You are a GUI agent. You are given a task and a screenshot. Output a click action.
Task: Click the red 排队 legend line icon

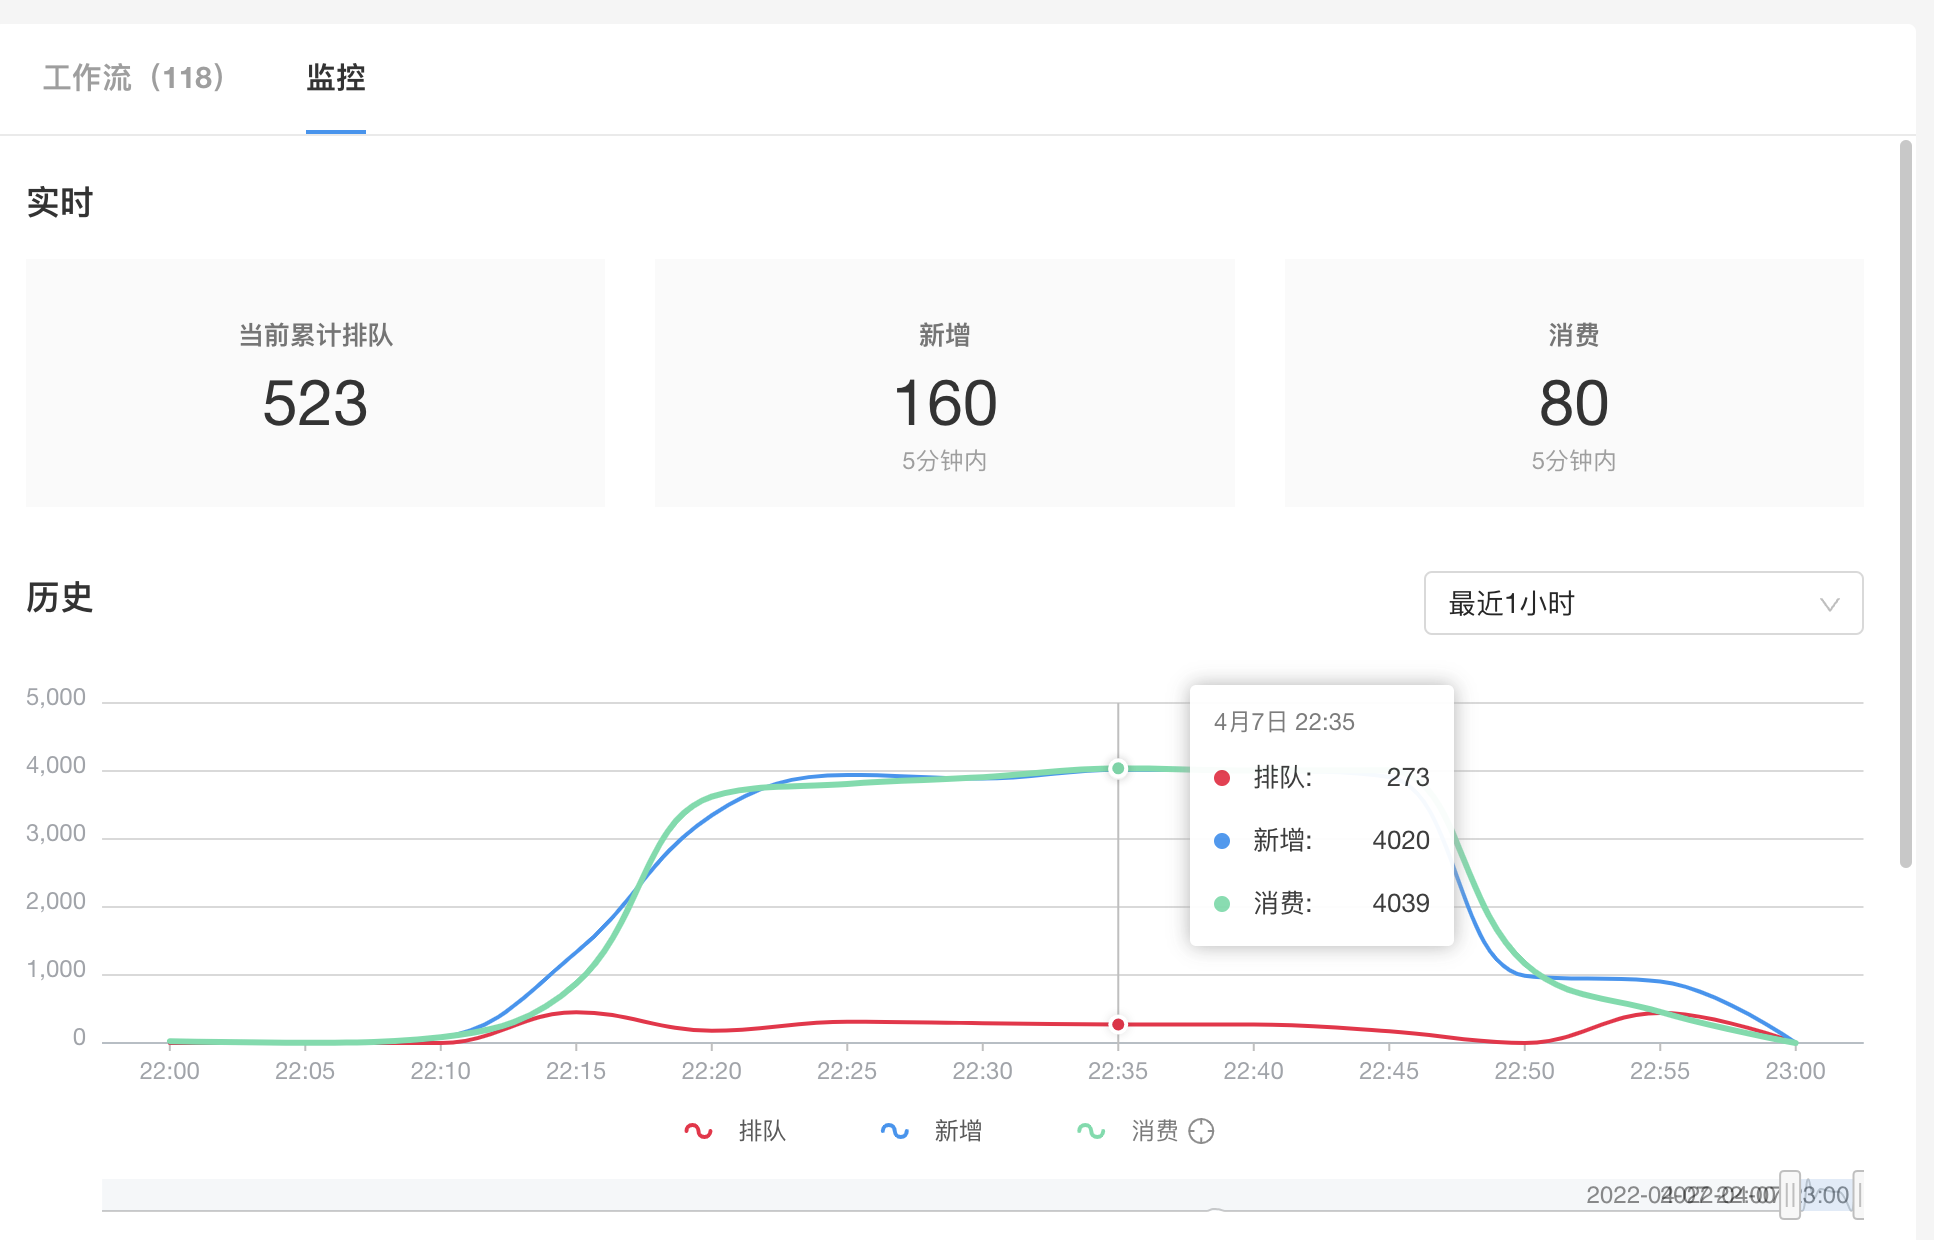coord(698,1131)
